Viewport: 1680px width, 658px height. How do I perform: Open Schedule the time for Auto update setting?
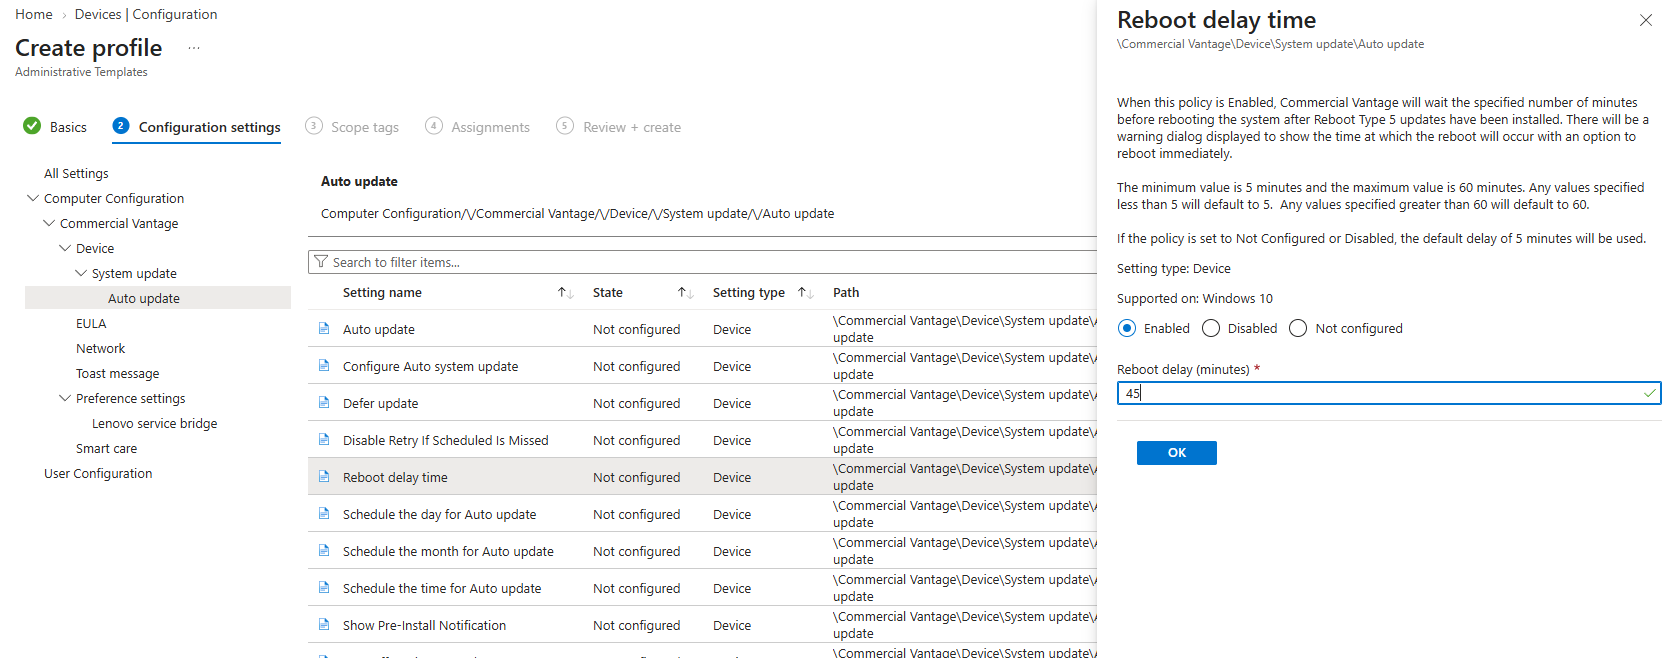(442, 588)
